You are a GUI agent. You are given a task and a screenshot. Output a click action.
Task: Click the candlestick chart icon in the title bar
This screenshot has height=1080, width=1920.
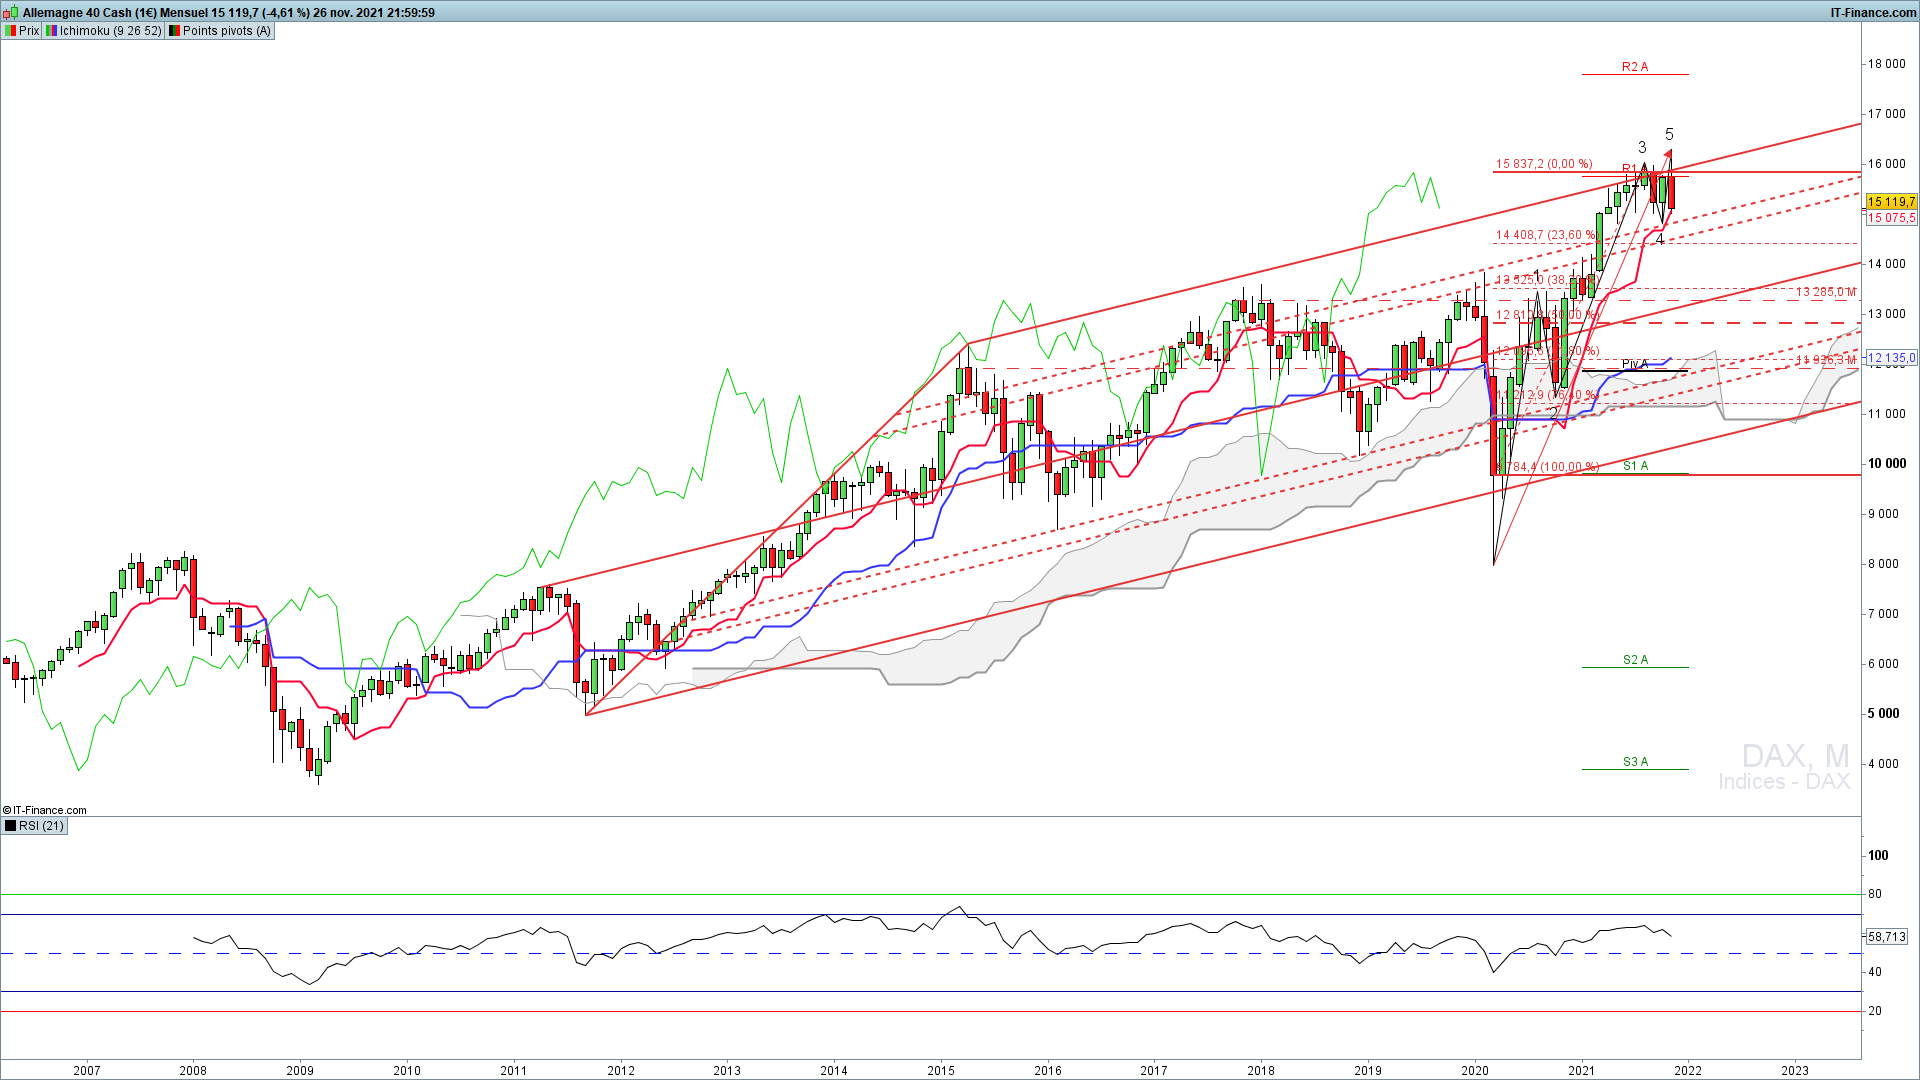click(11, 13)
